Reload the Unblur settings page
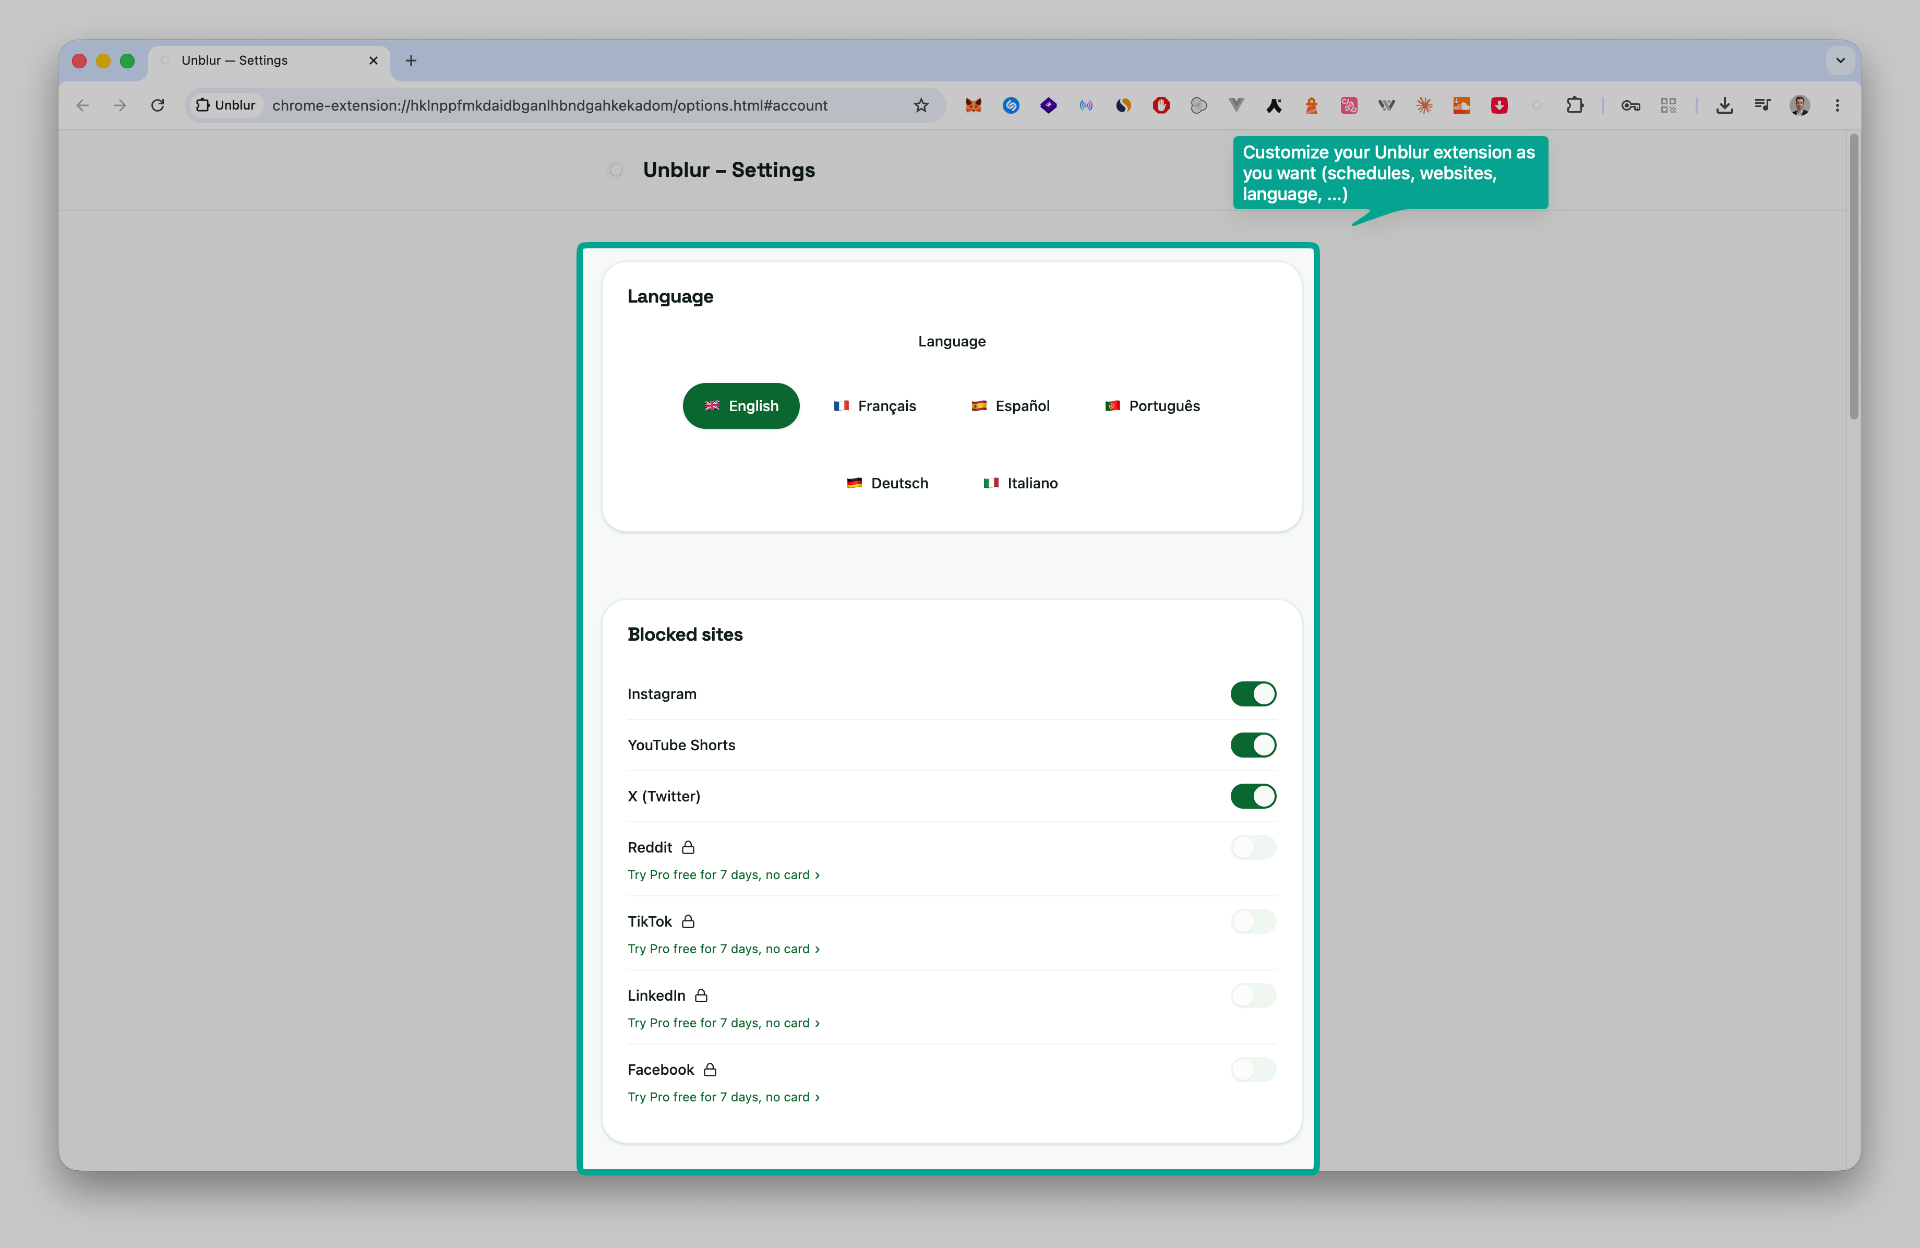1920x1248 pixels. 158,105
